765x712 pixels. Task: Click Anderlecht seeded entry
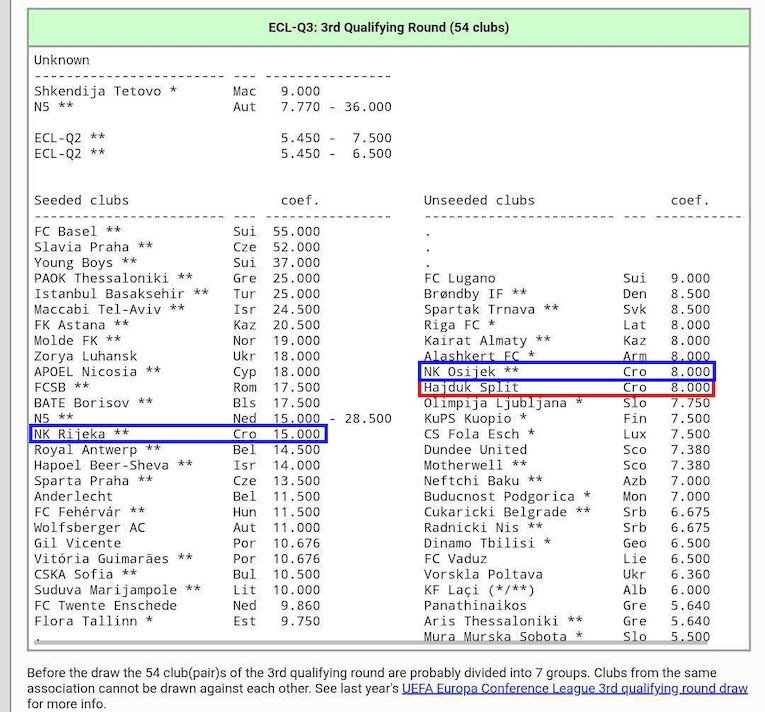(x=177, y=496)
